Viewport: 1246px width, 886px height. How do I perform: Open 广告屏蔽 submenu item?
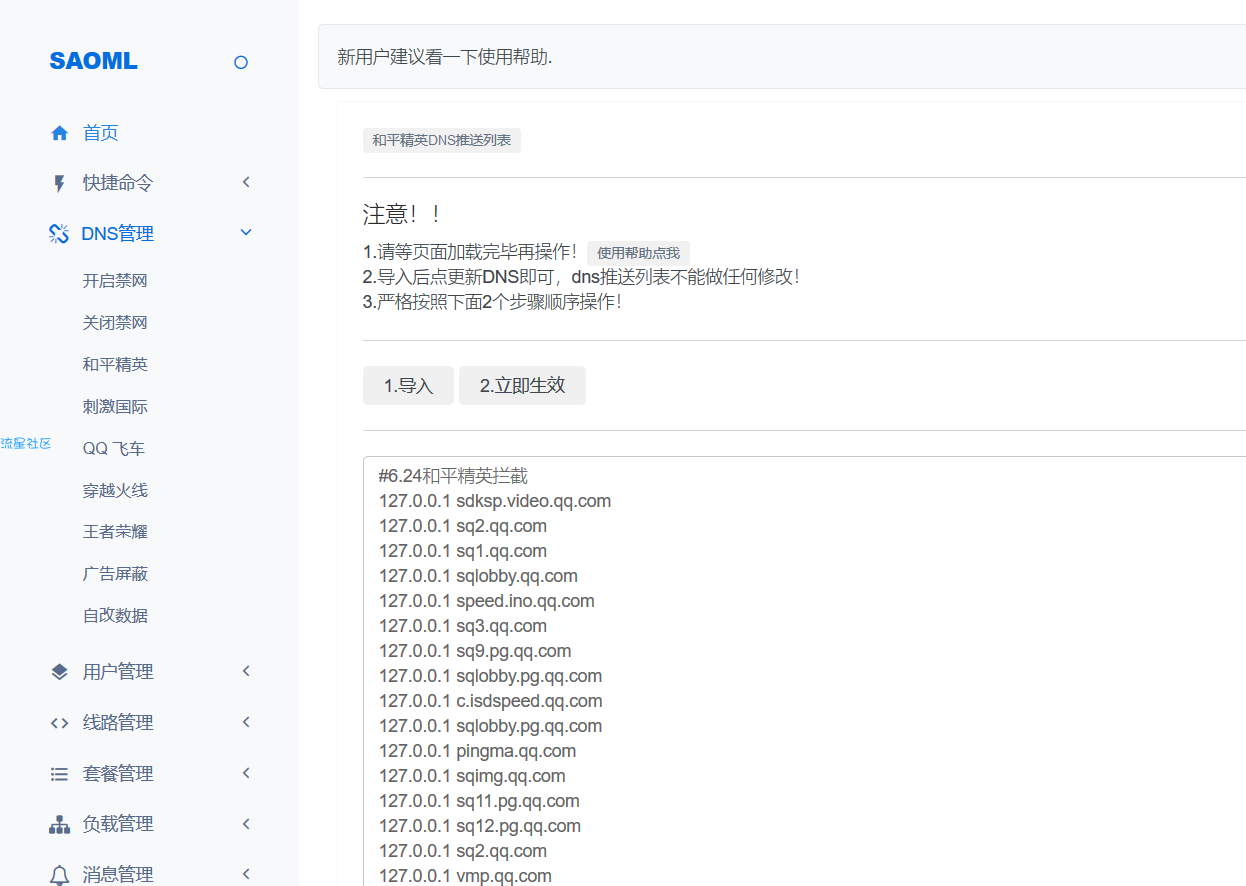[x=115, y=574]
